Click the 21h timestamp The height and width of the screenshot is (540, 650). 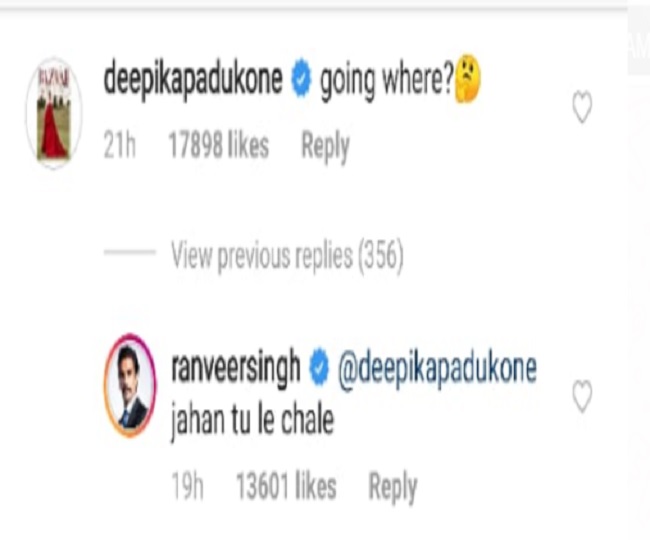tap(119, 145)
